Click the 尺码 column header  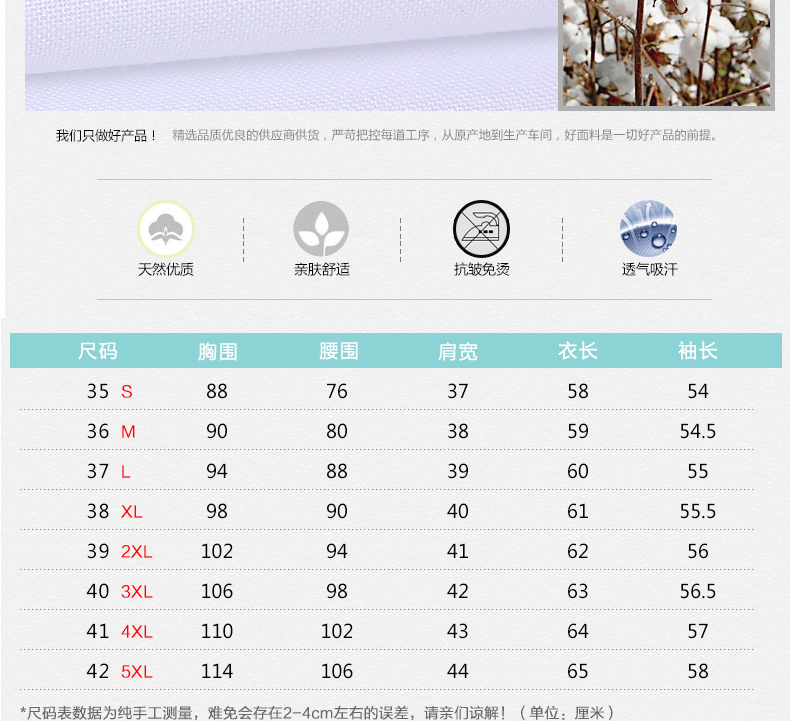coord(98,351)
